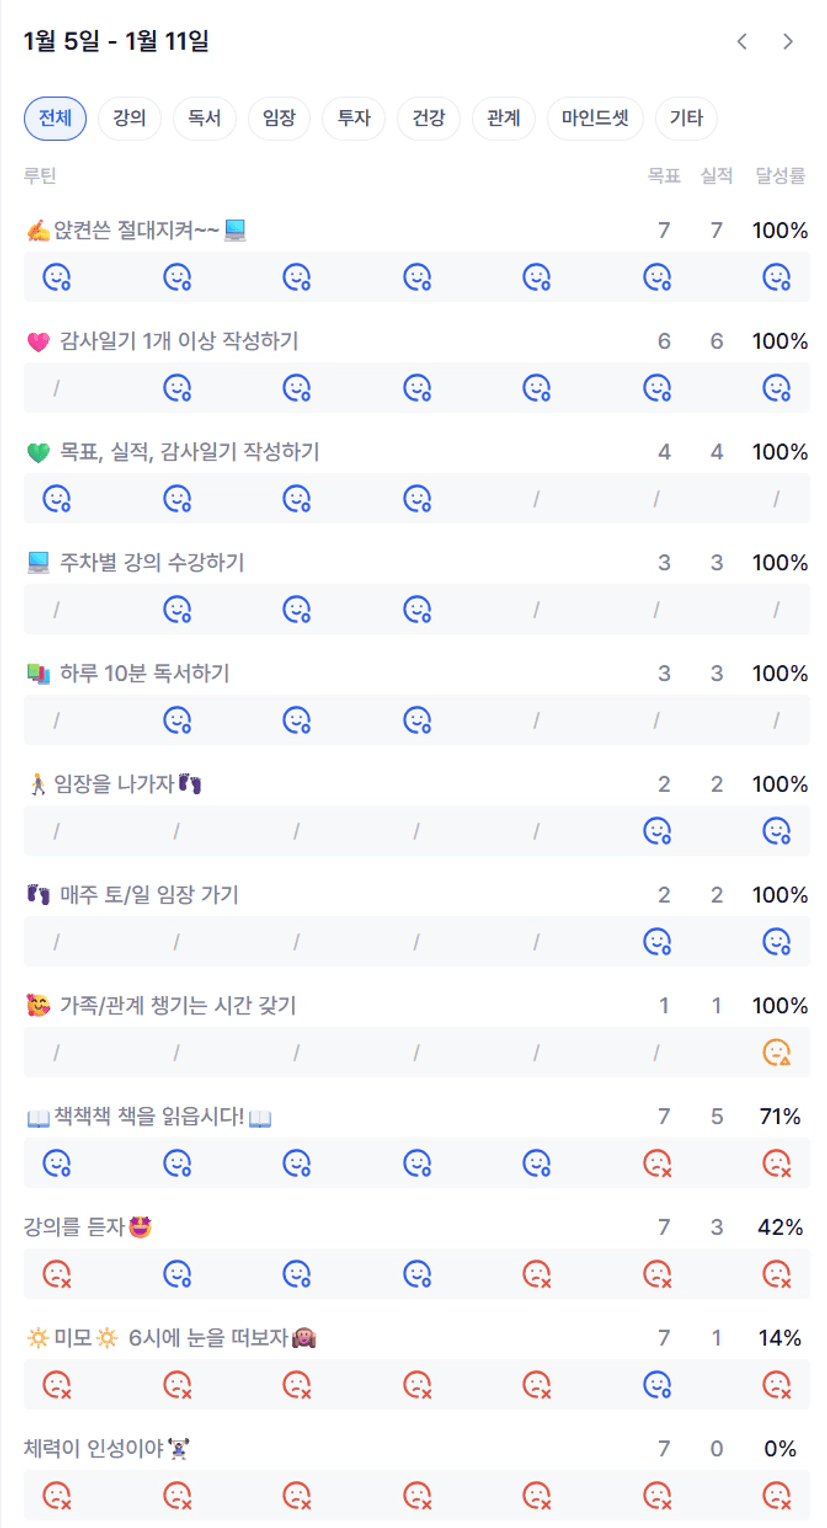Click green heart emoji beside 목표, 실적 routine
The width and height of the screenshot is (827, 1528).
pyautogui.click(x=38, y=453)
